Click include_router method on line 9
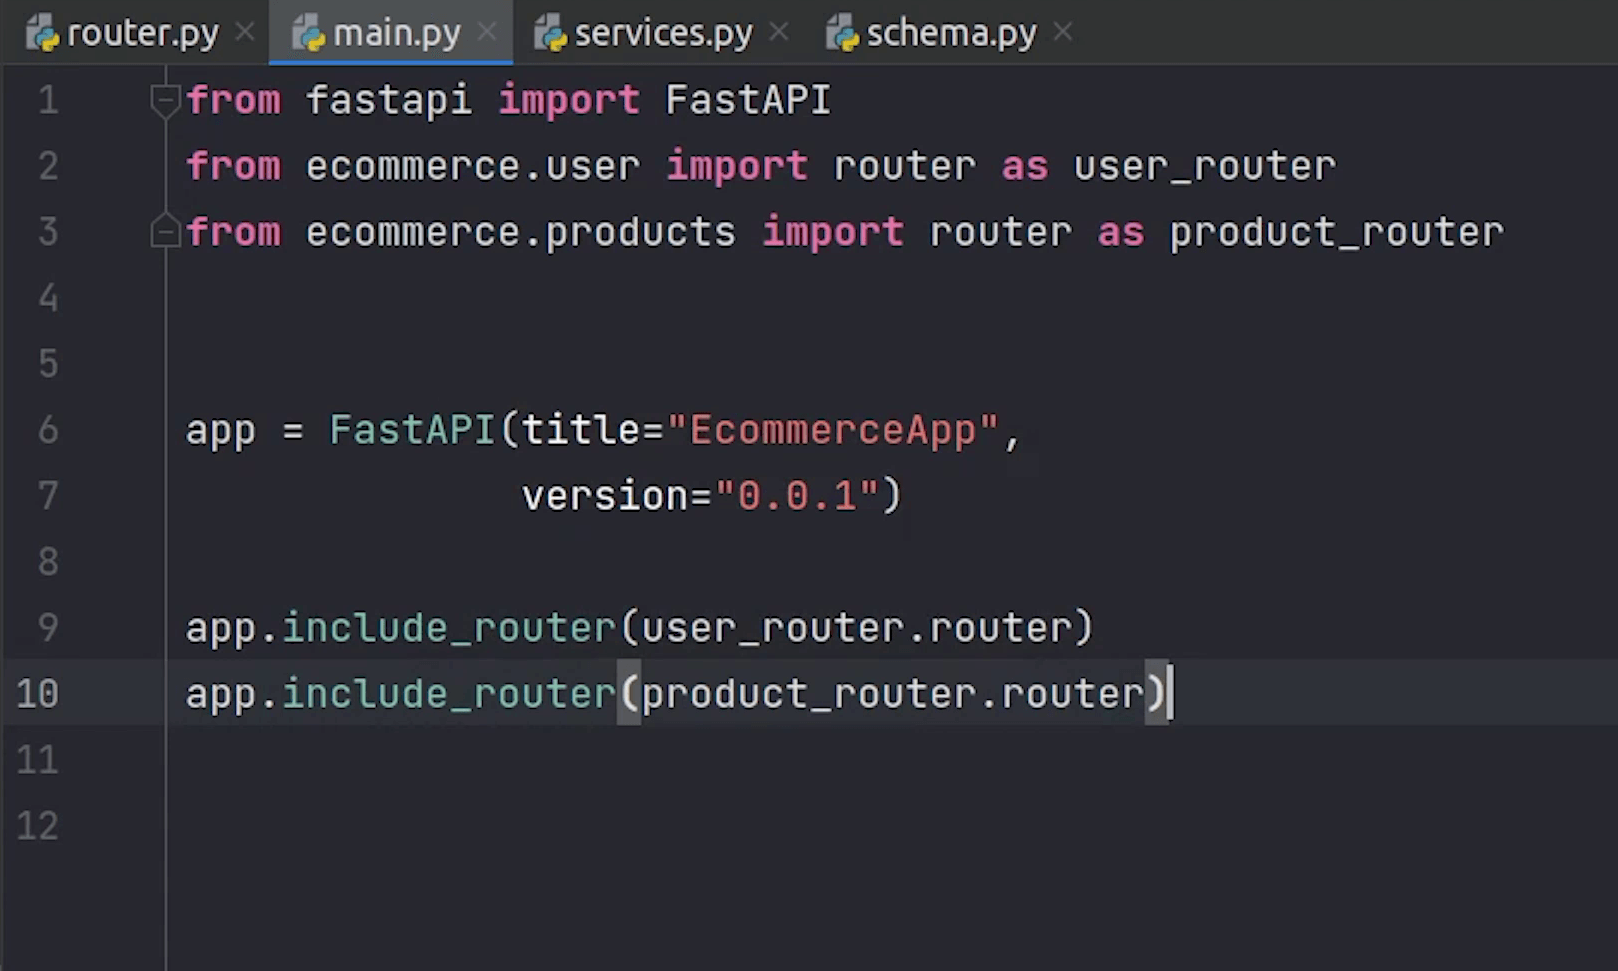The height and width of the screenshot is (971, 1618). [x=448, y=628]
